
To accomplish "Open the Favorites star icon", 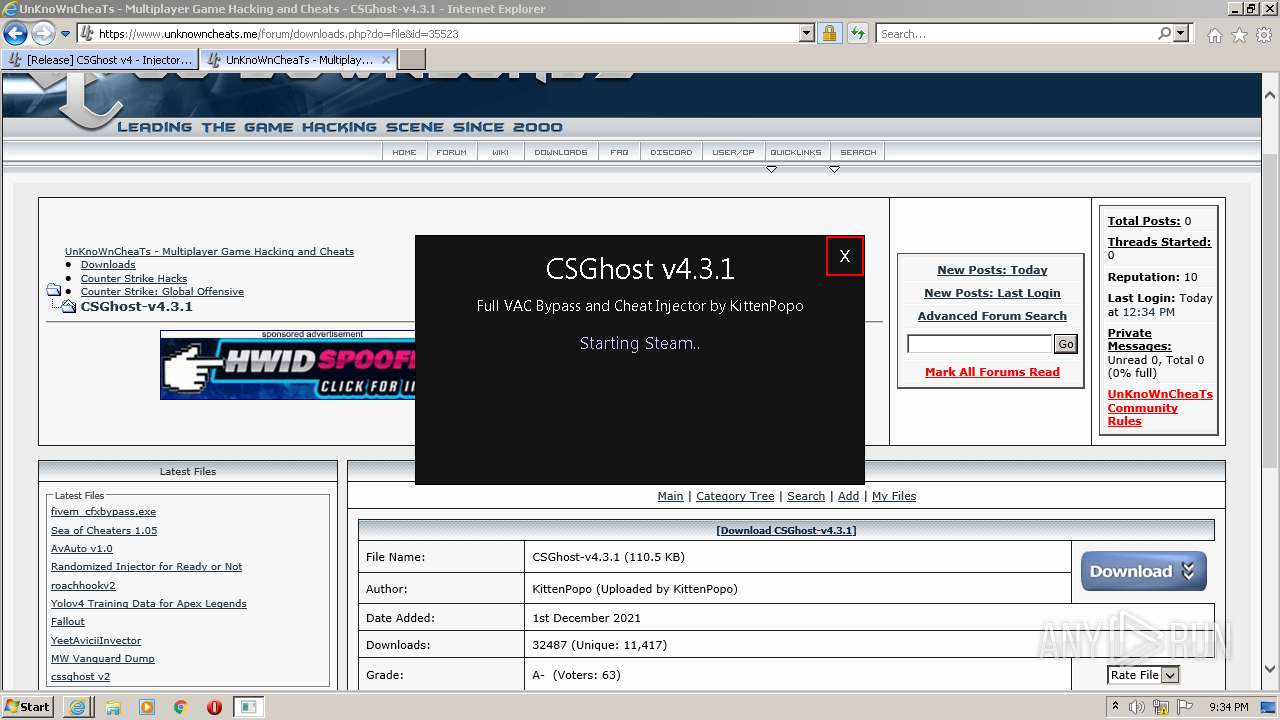I will 1239,35.
